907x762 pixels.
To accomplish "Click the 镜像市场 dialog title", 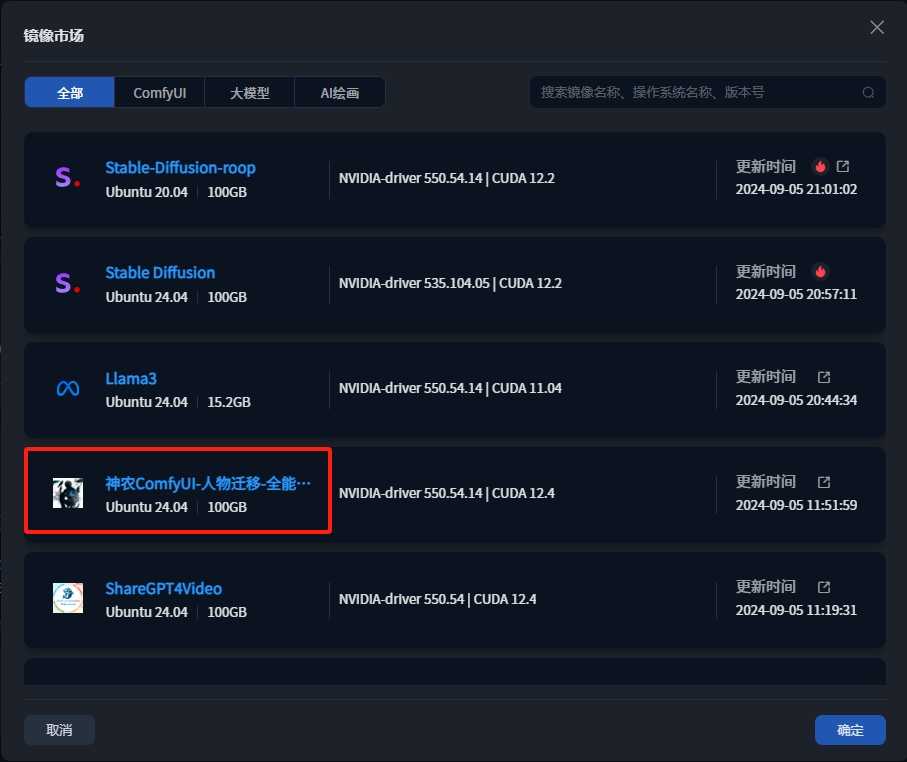I will (x=54, y=35).
